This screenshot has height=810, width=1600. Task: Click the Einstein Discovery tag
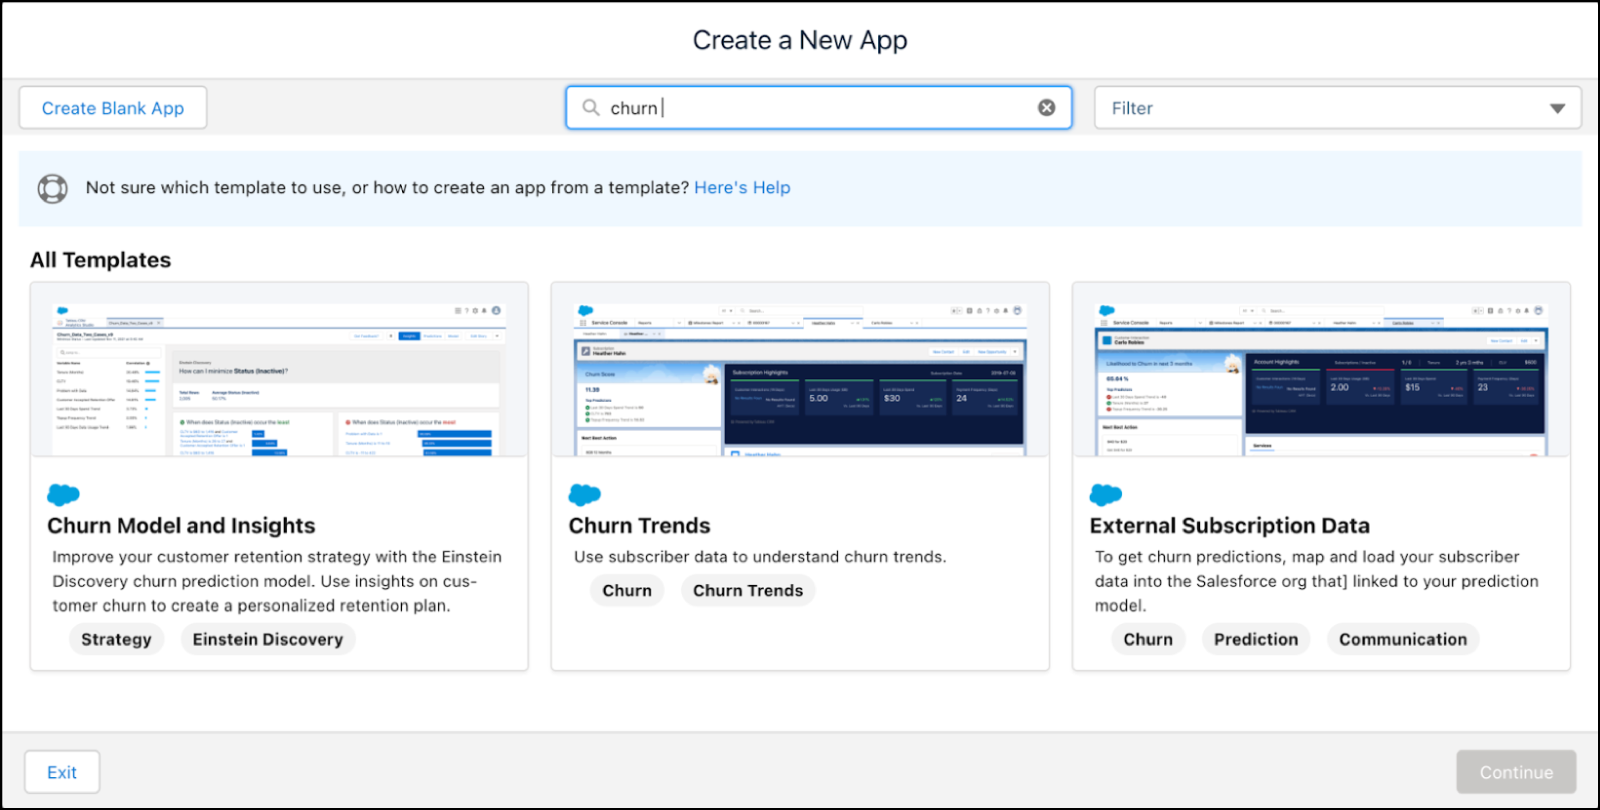click(268, 639)
